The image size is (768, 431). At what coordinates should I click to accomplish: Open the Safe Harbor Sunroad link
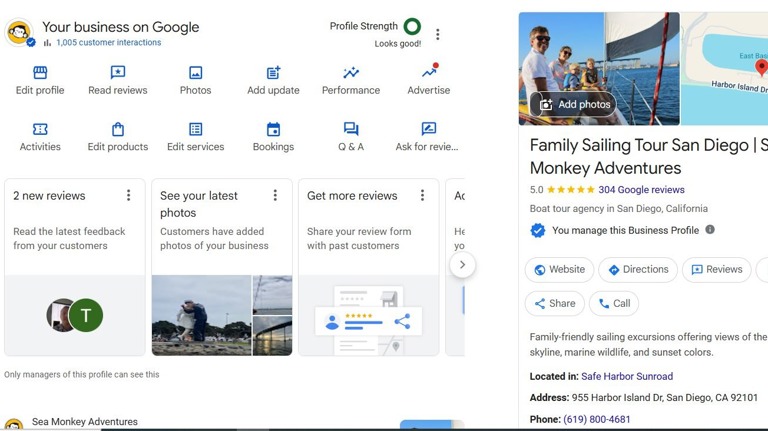pyautogui.click(x=627, y=376)
